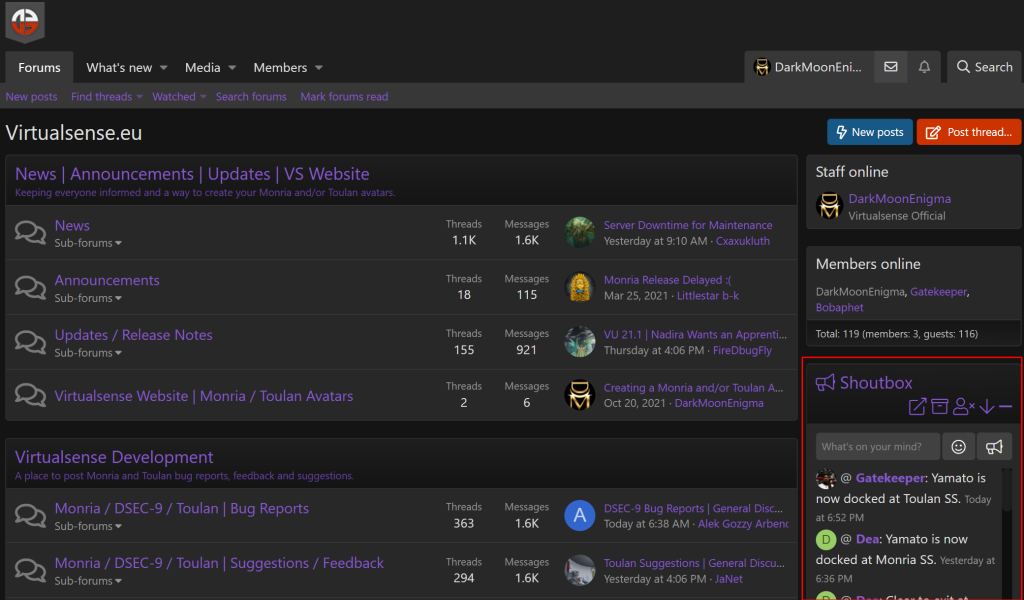Open the alerts bell icon
1024x600 pixels.
tap(924, 67)
